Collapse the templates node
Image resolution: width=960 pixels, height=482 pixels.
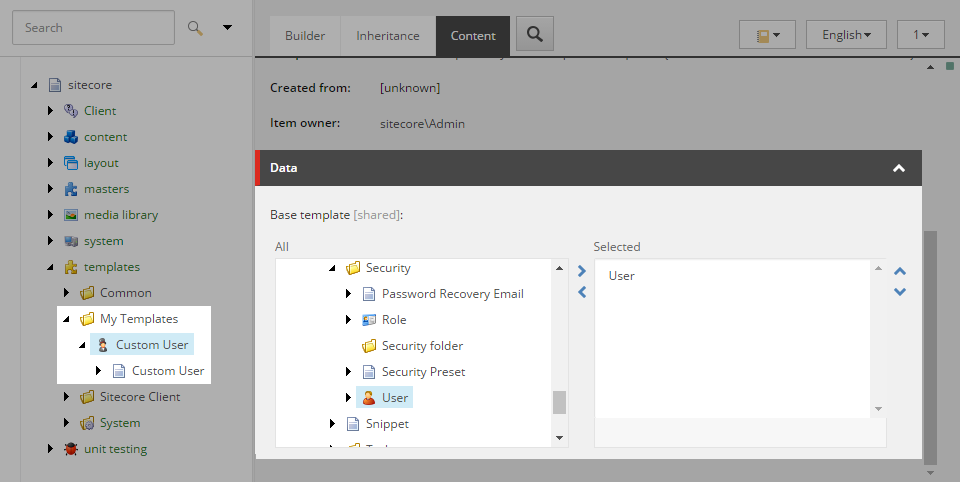(50, 268)
